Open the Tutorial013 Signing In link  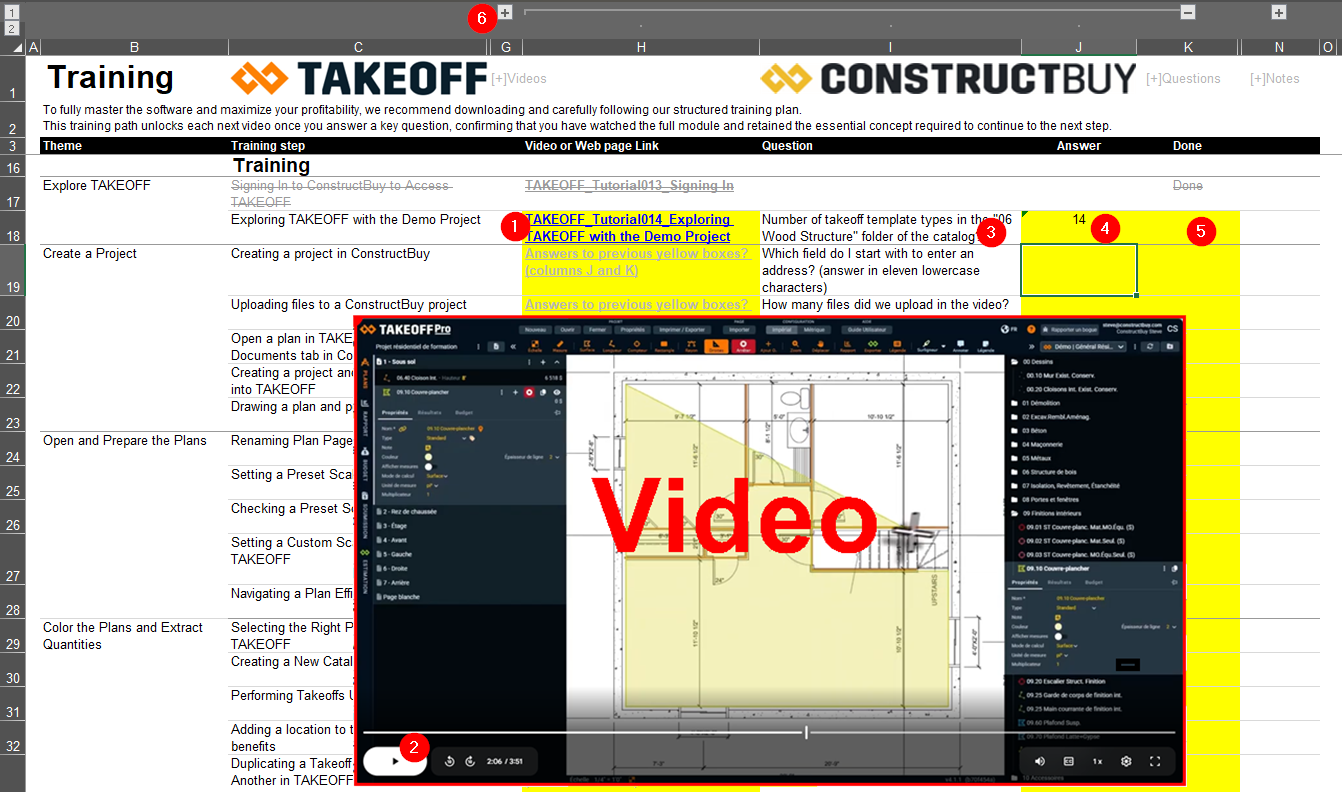(x=629, y=186)
